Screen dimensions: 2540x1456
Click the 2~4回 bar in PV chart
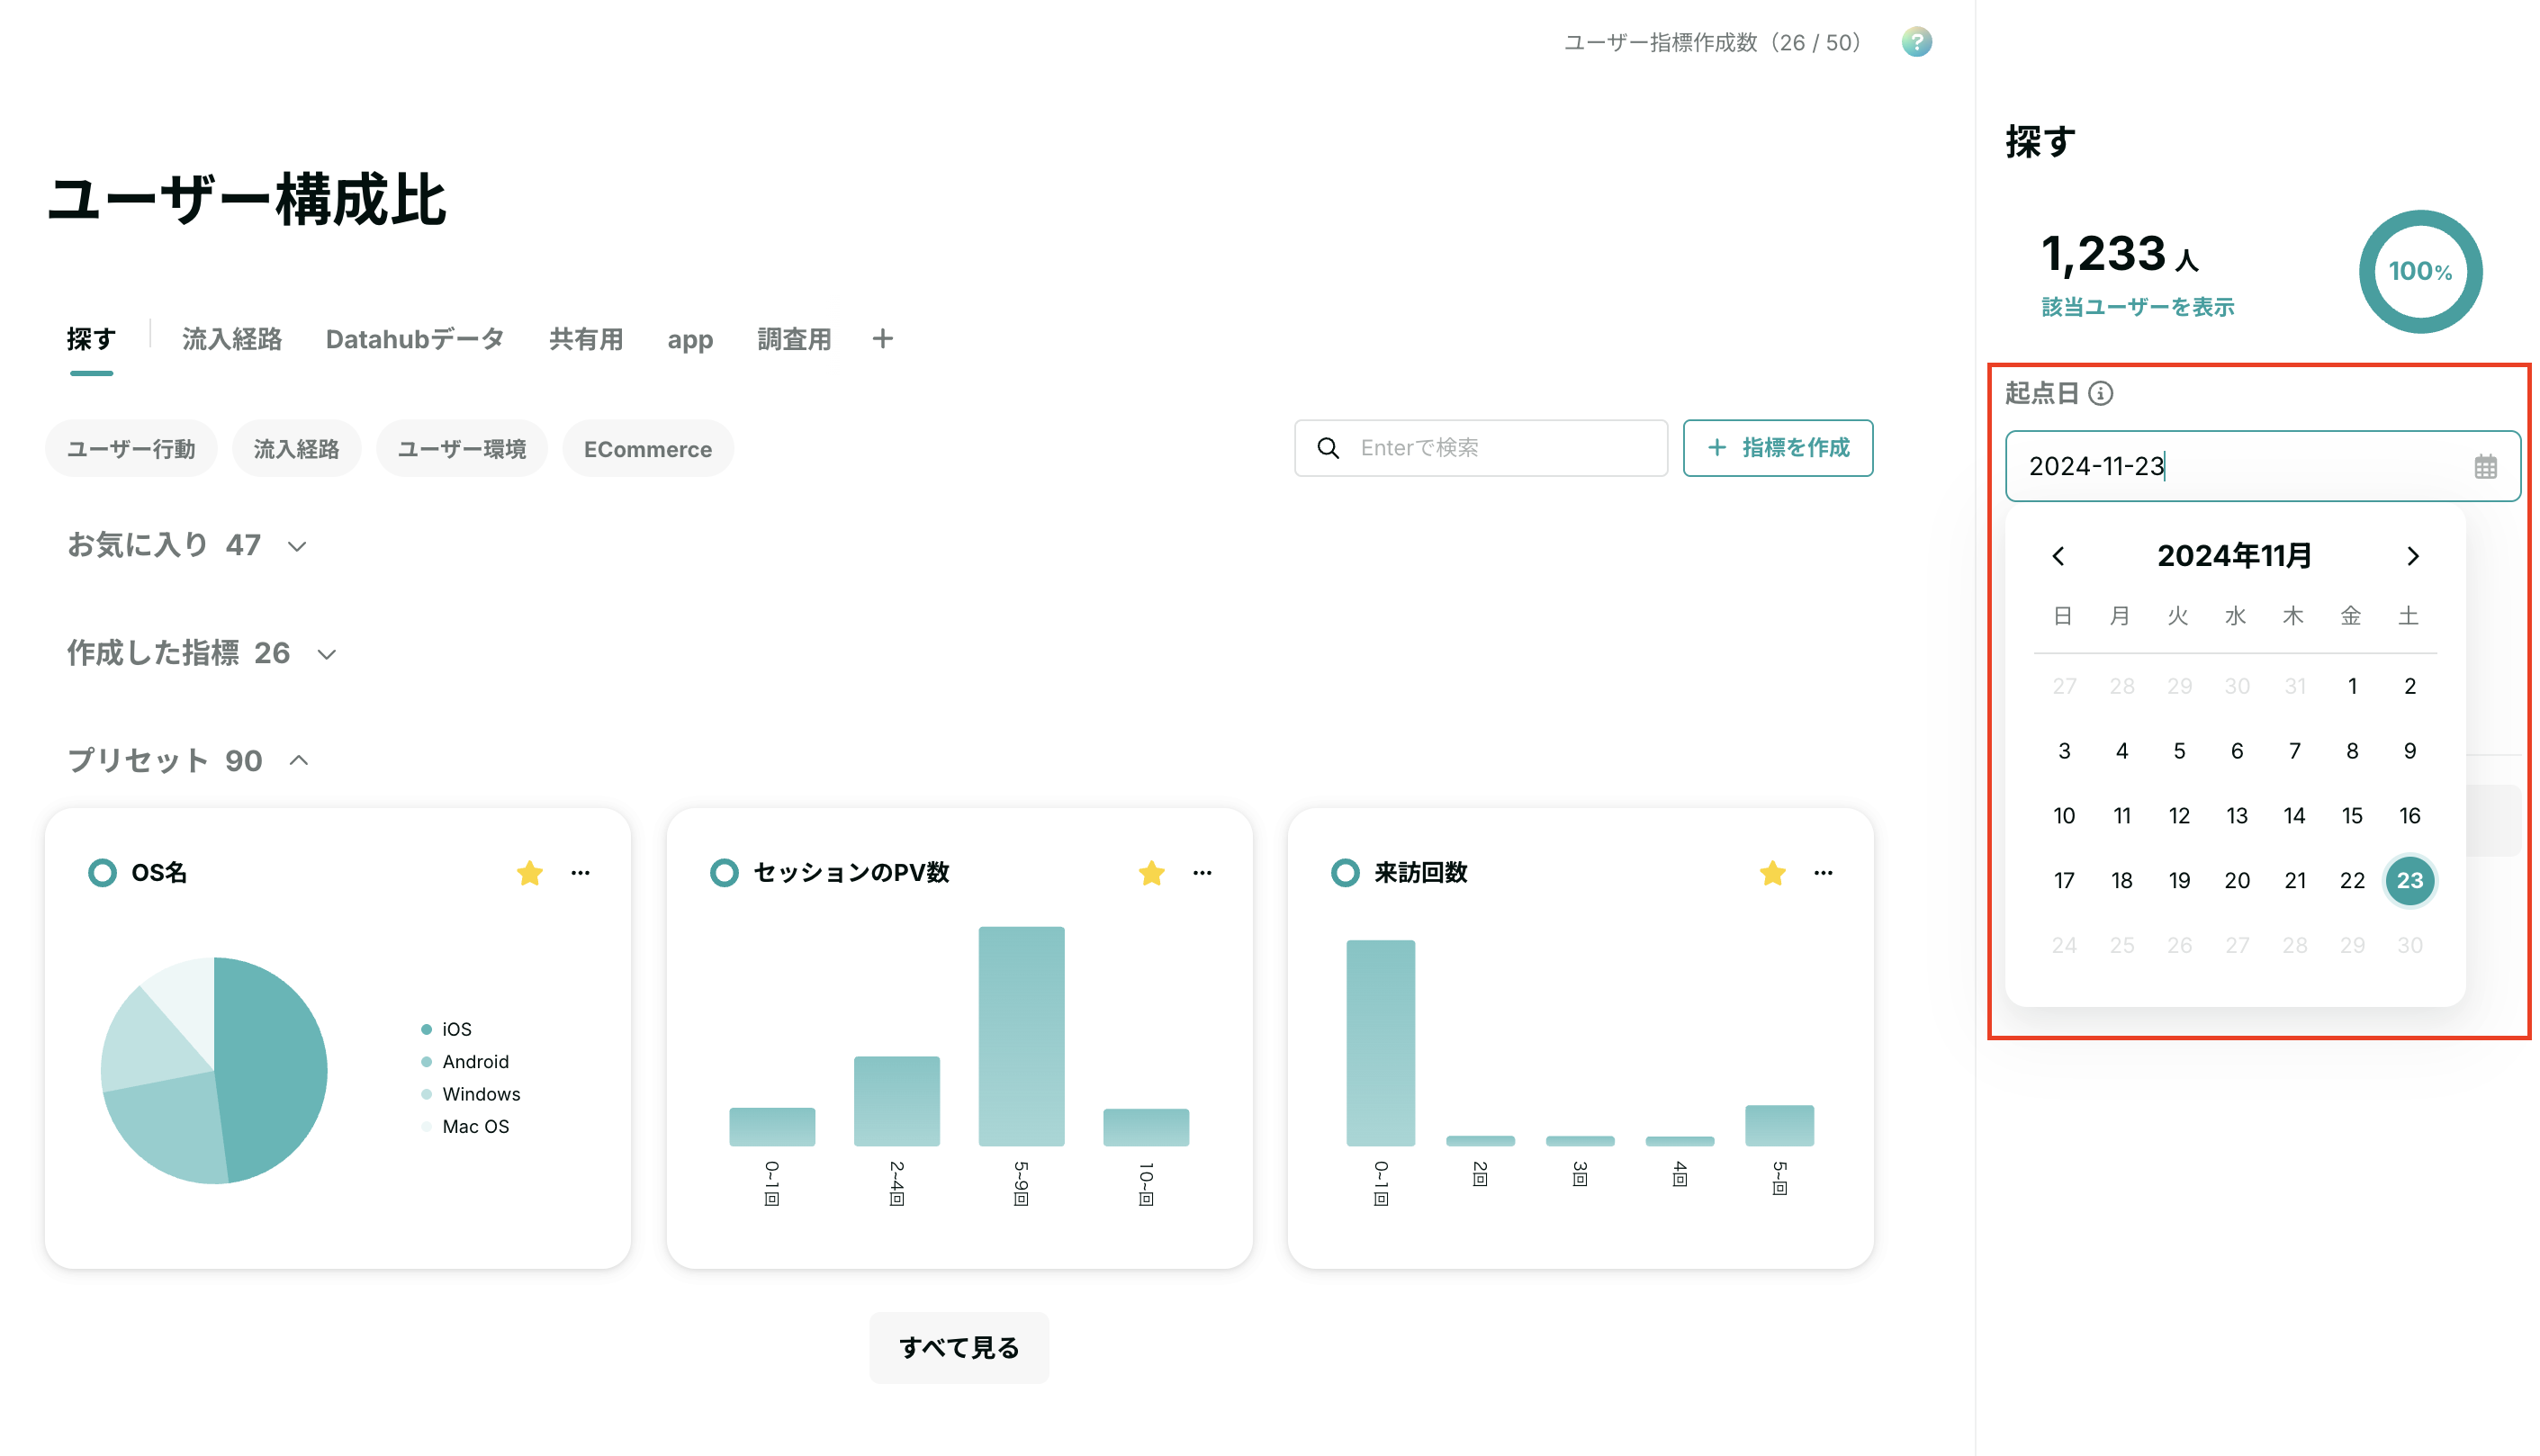click(896, 1100)
